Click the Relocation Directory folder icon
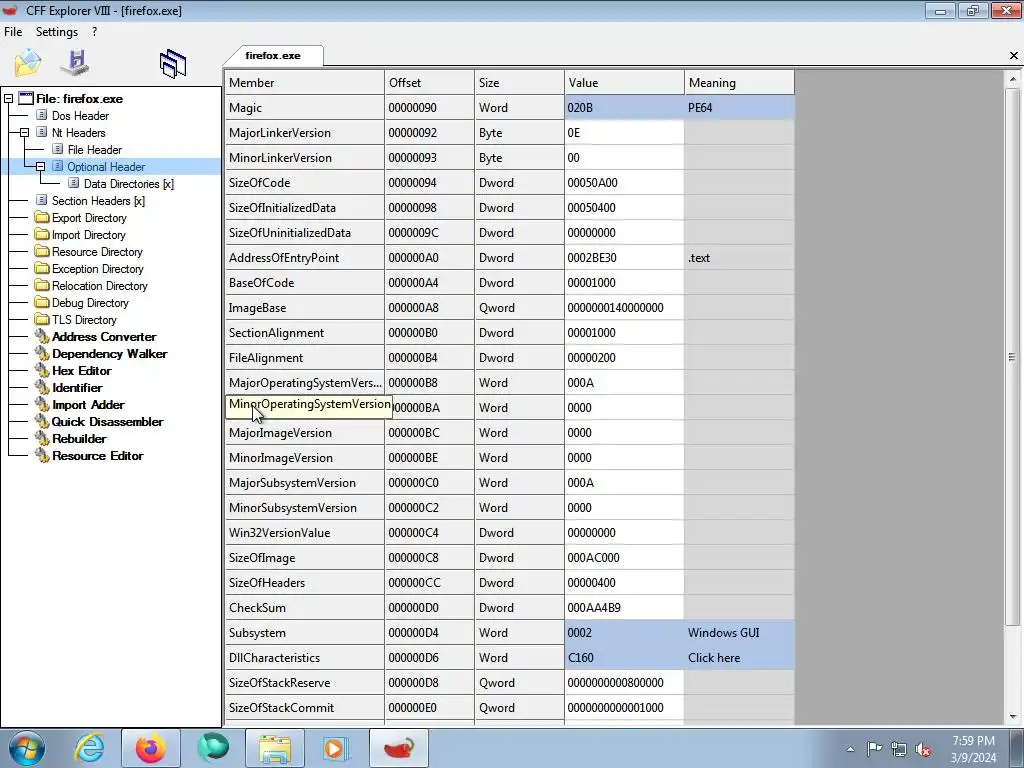 pyautogui.click(x=42, y=285)
